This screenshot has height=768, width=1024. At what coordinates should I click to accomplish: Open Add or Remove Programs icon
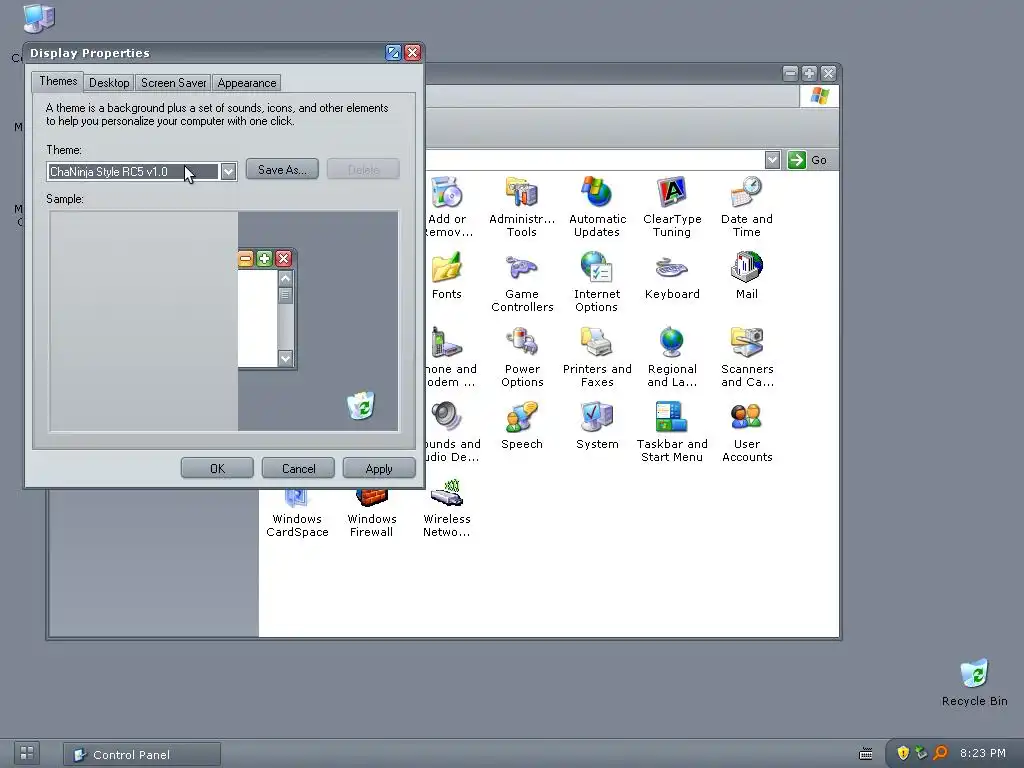click(x=447, y=193)
